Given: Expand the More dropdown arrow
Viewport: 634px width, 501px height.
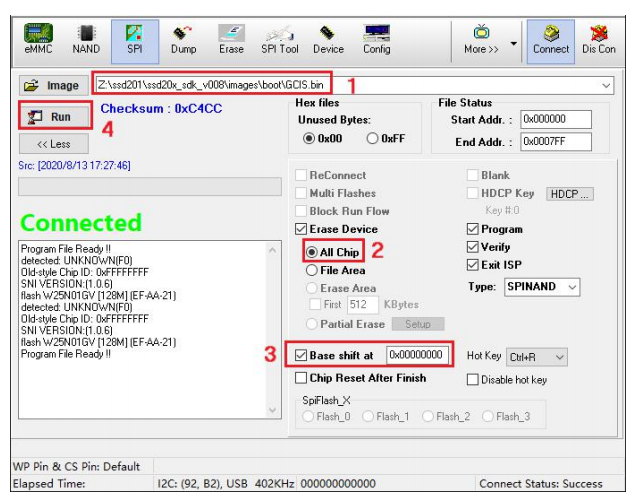Looking at the screenshot, I should pos(514,43).
